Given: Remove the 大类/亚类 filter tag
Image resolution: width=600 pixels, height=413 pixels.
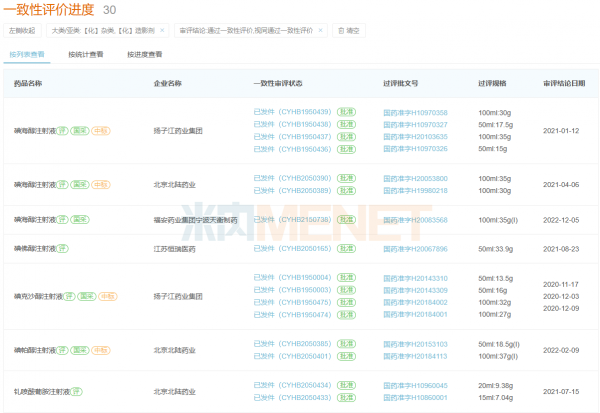Looking at the screenshot, I should pos(167,31).
